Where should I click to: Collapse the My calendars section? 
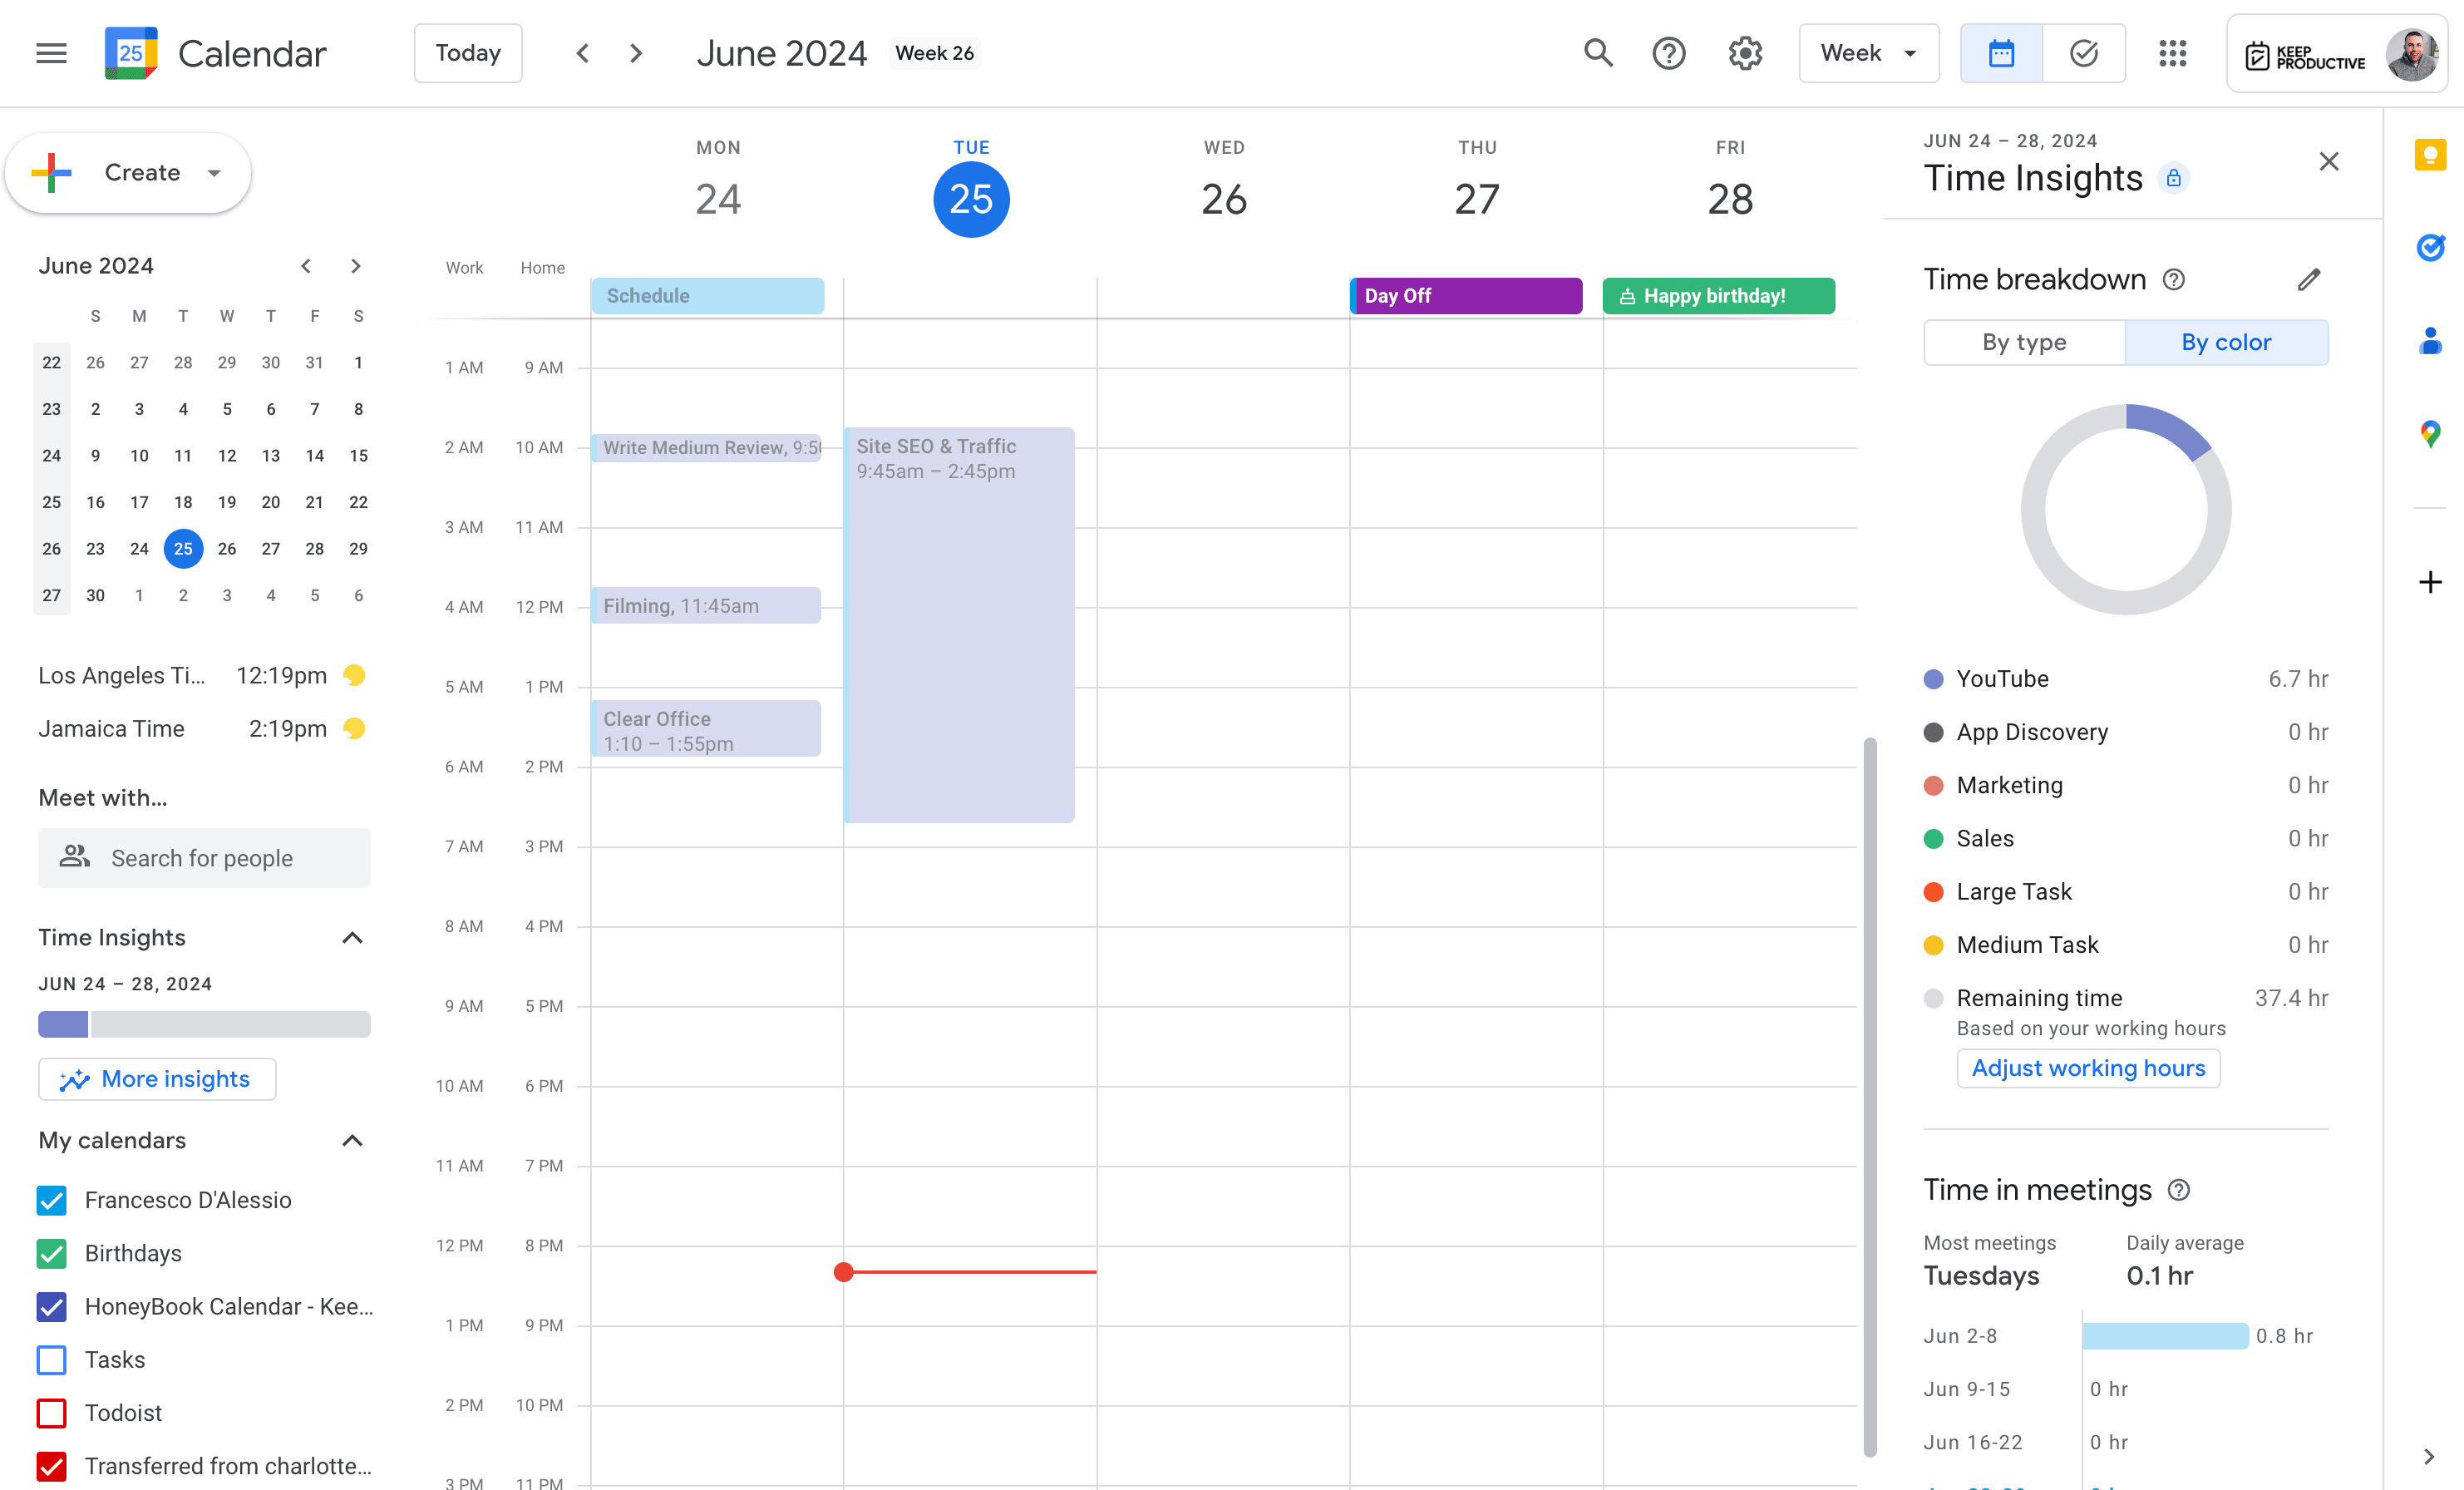[x=352, y=1140]
